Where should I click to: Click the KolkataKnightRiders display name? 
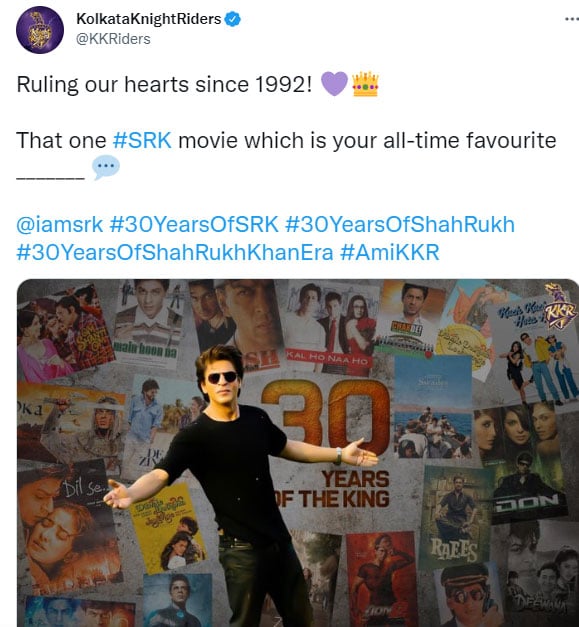(x=148, y=19)
